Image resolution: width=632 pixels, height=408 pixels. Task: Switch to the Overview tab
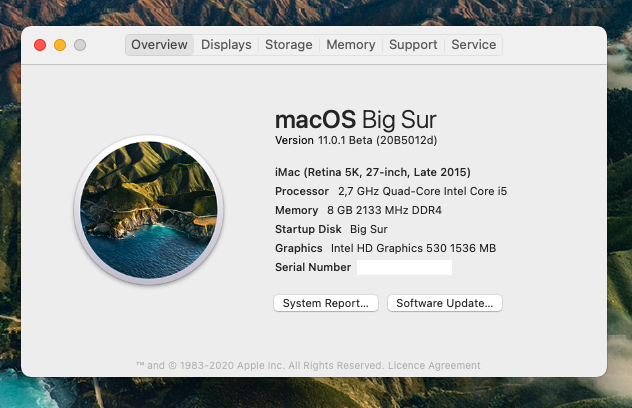click(159, 45)
